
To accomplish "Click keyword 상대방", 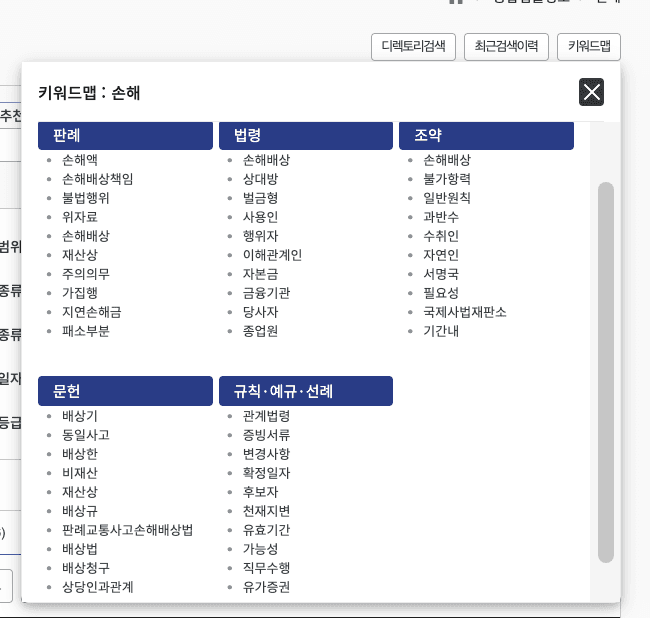I will (x=260, y=179).
